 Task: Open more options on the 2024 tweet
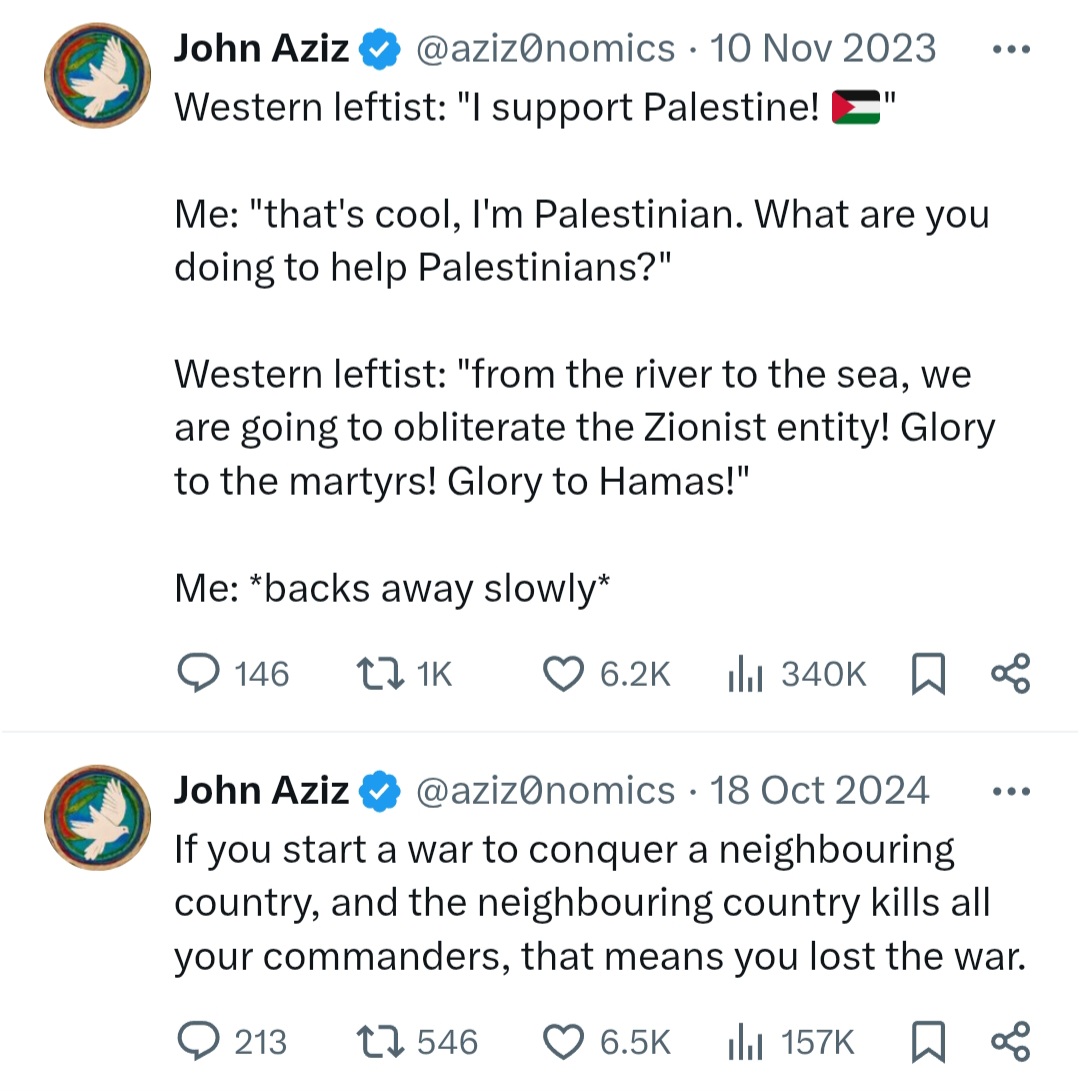[x=1011, y=791]
